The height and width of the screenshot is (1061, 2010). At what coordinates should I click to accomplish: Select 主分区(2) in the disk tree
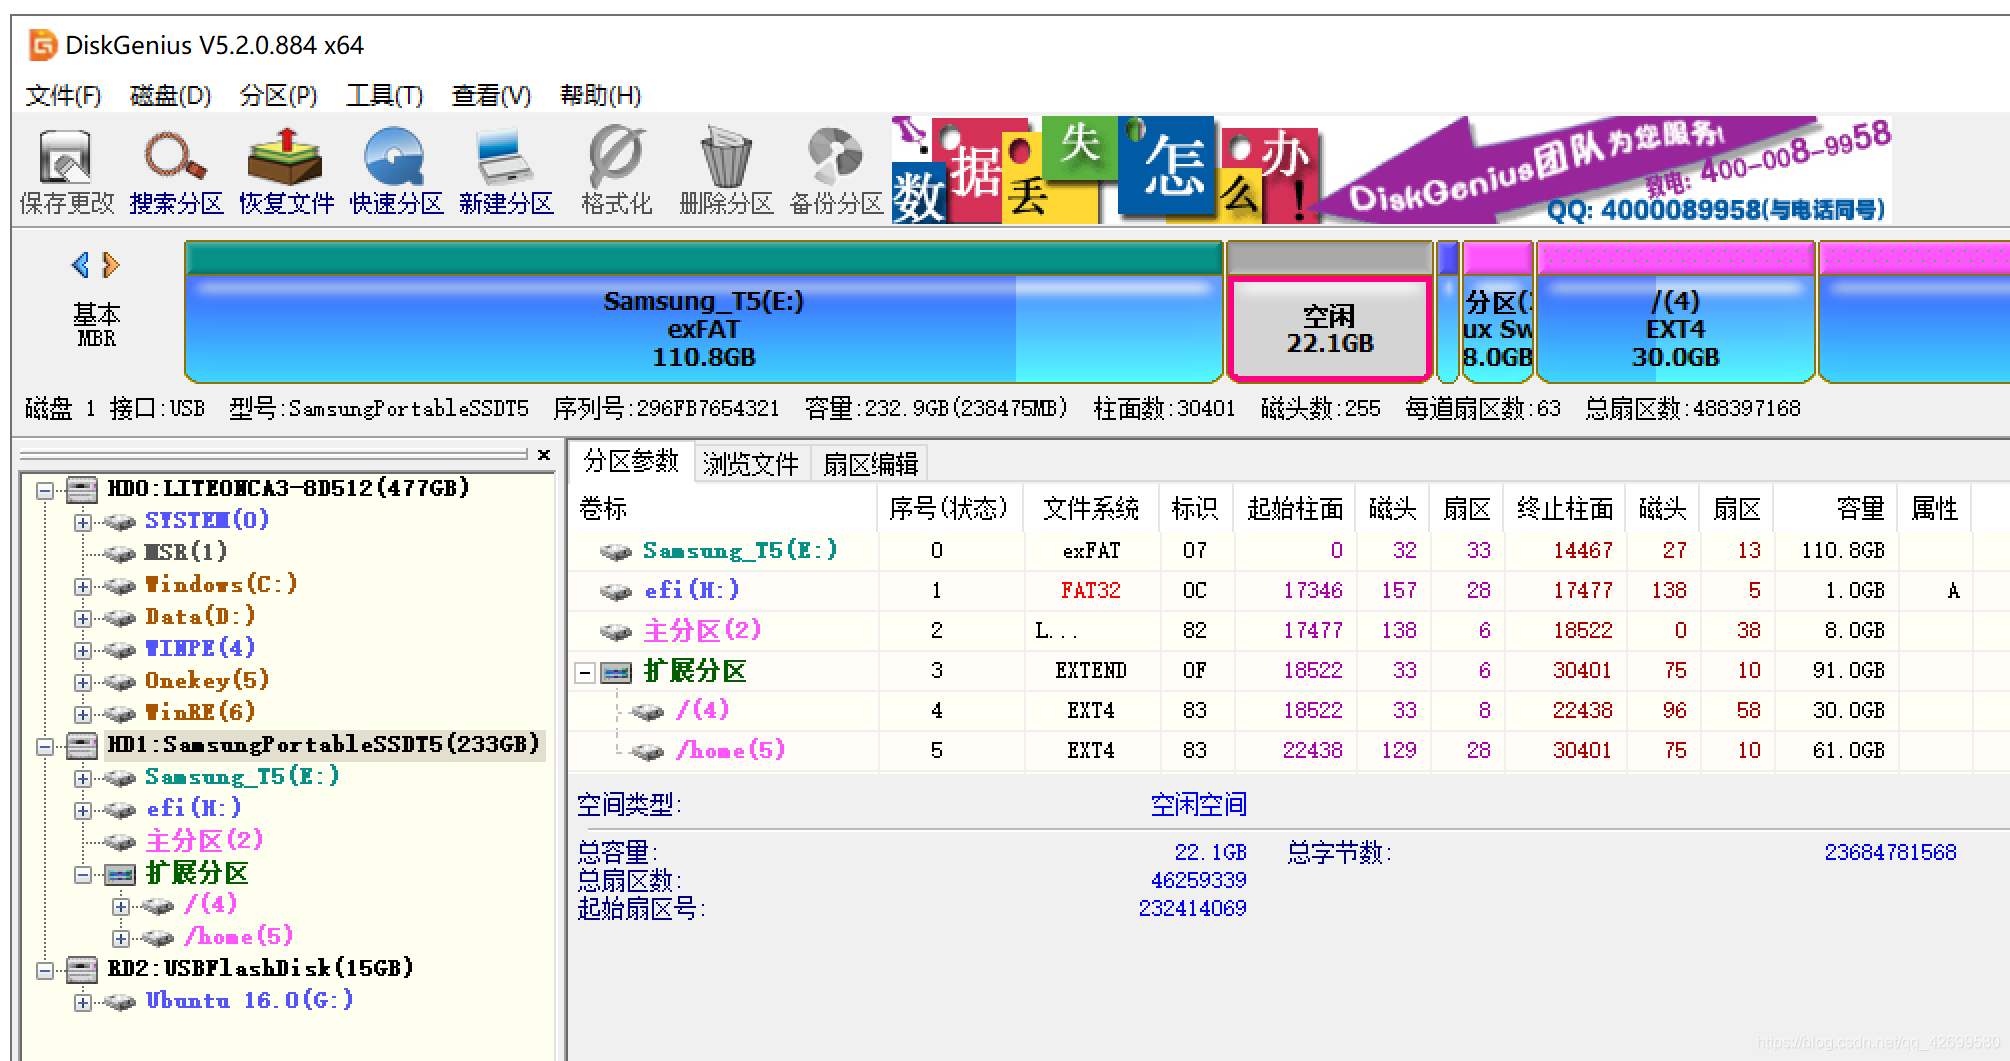coord(204,841)
